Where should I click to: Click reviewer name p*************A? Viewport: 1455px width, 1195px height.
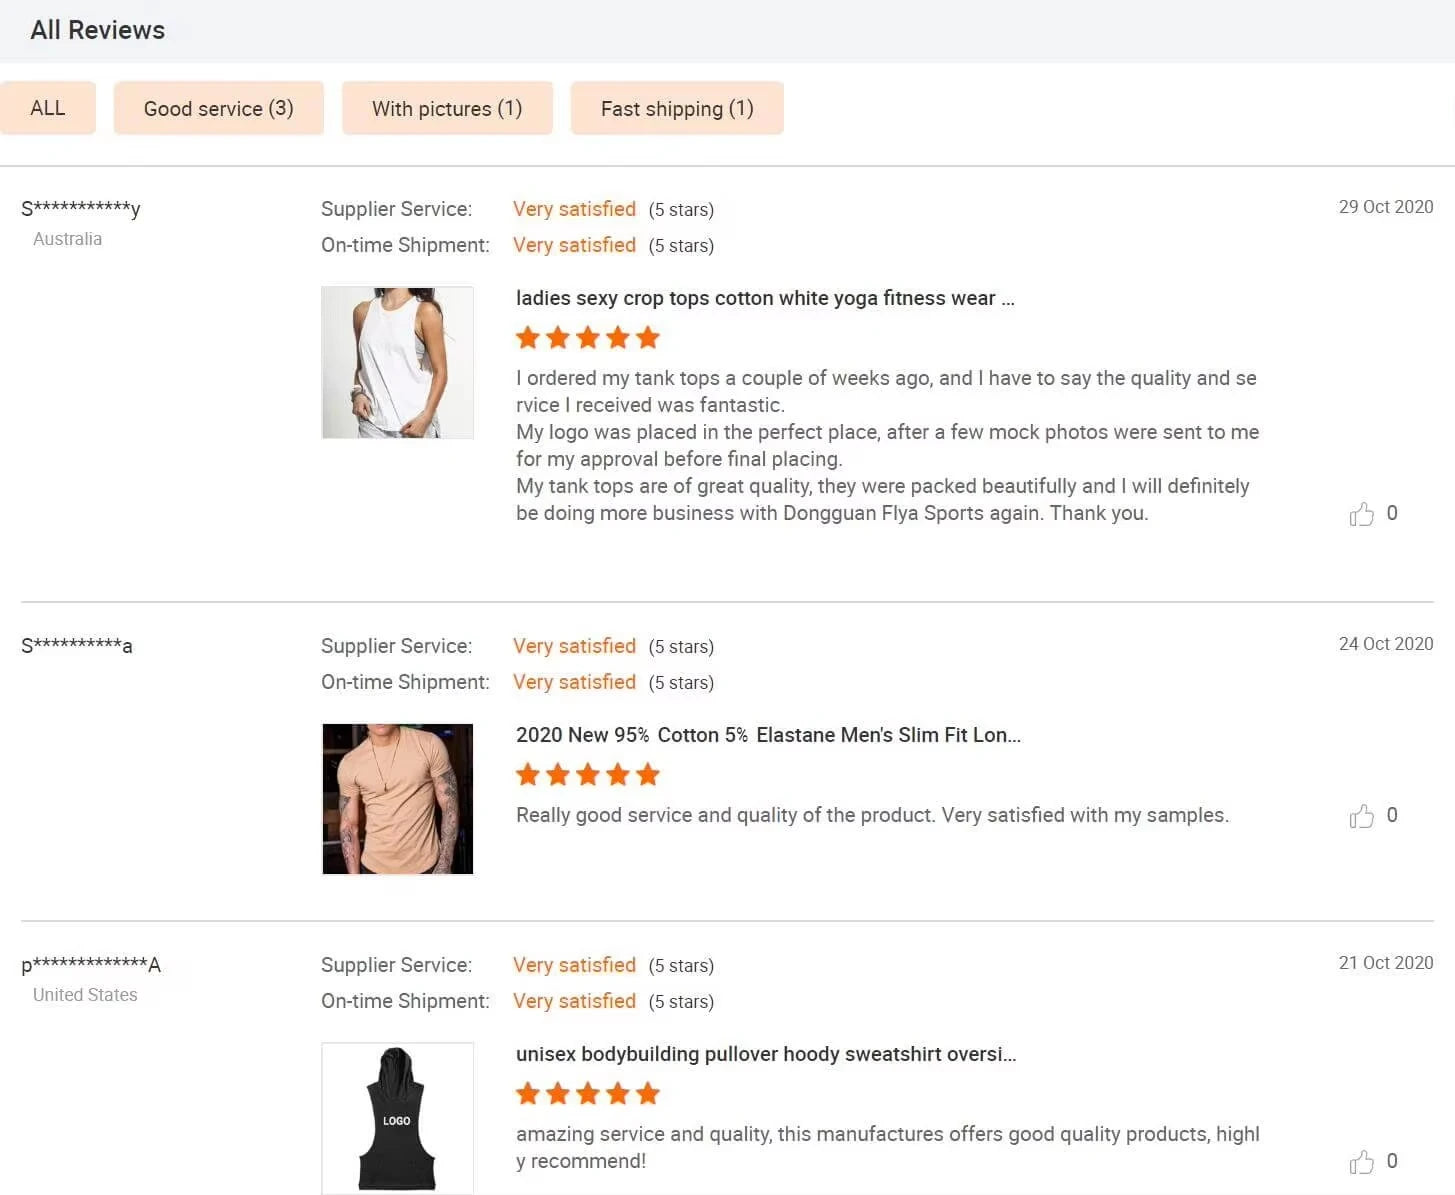click(x=91, y=965)
